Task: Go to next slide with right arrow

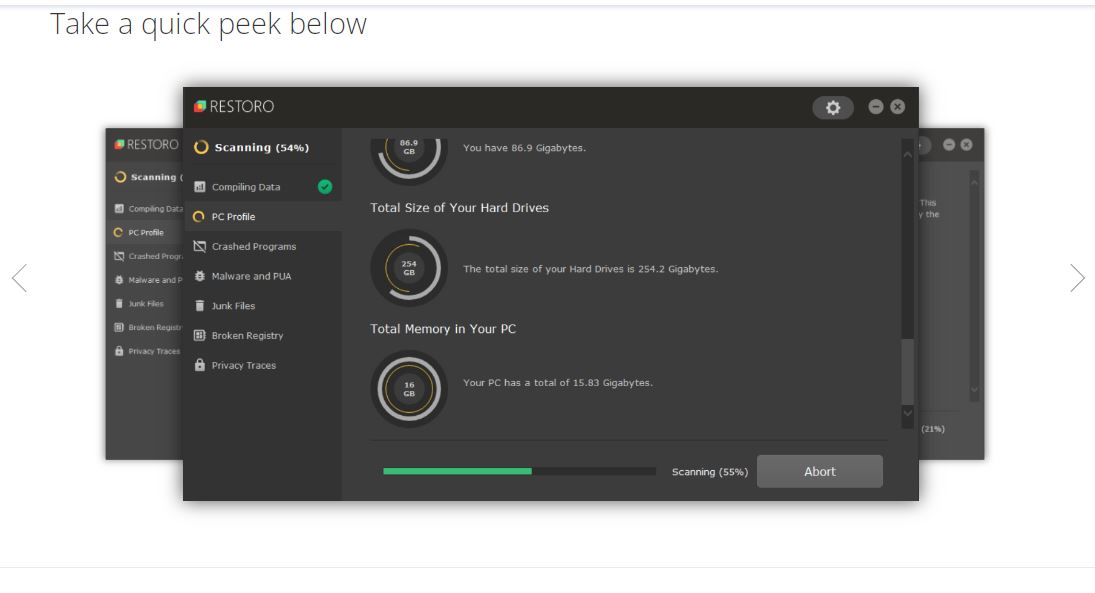Action: point(1078,278)
